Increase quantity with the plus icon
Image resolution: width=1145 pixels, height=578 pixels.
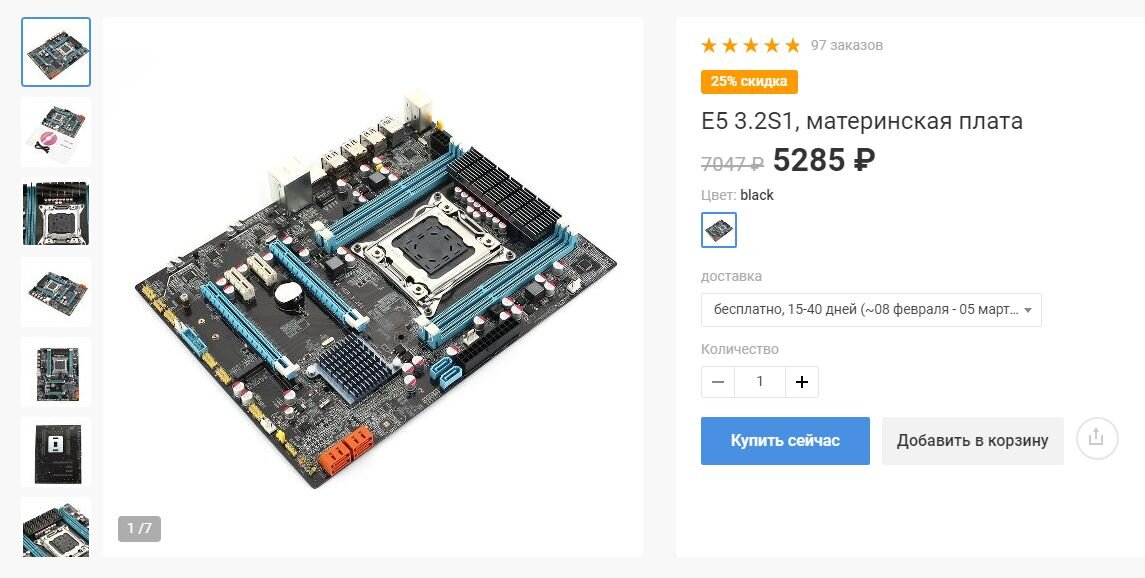pyautogui.click(x=802, y=382)
